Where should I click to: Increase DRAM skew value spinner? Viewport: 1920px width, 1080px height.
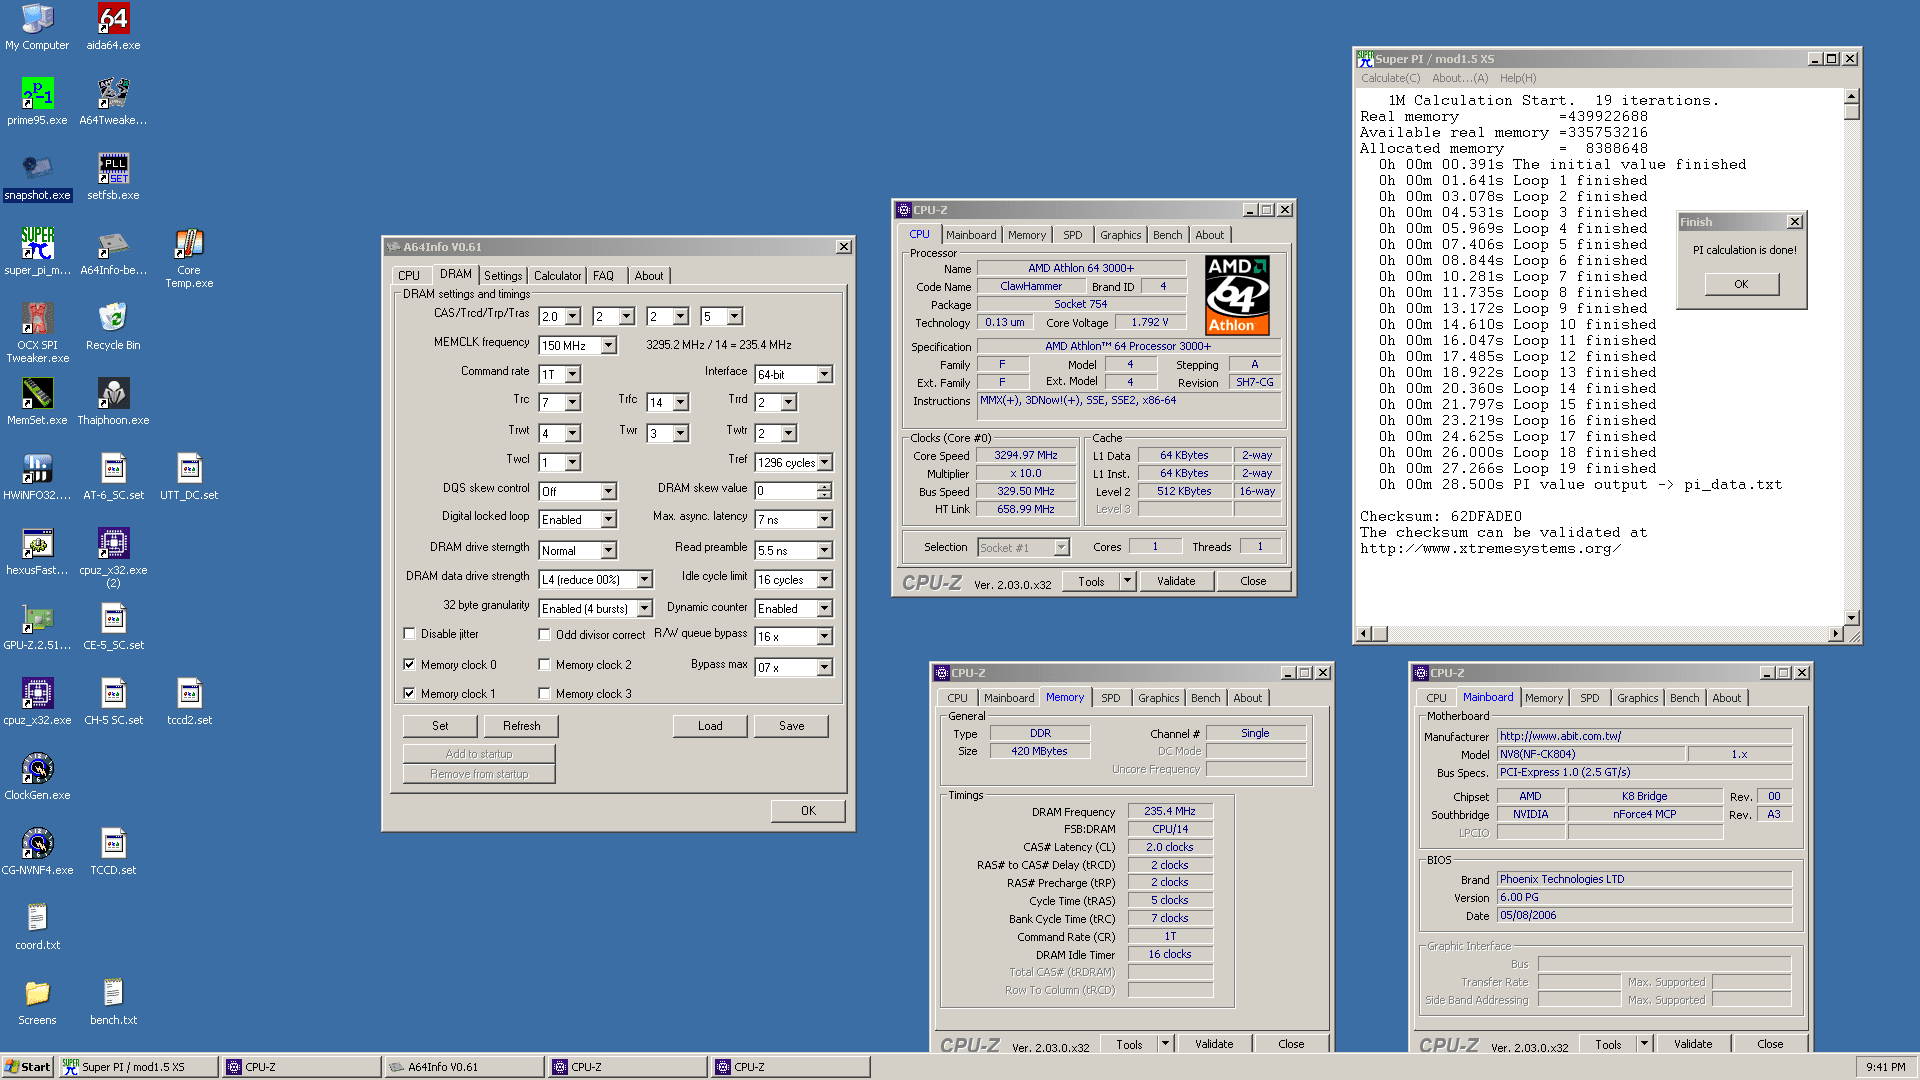[x=824, y=487]
